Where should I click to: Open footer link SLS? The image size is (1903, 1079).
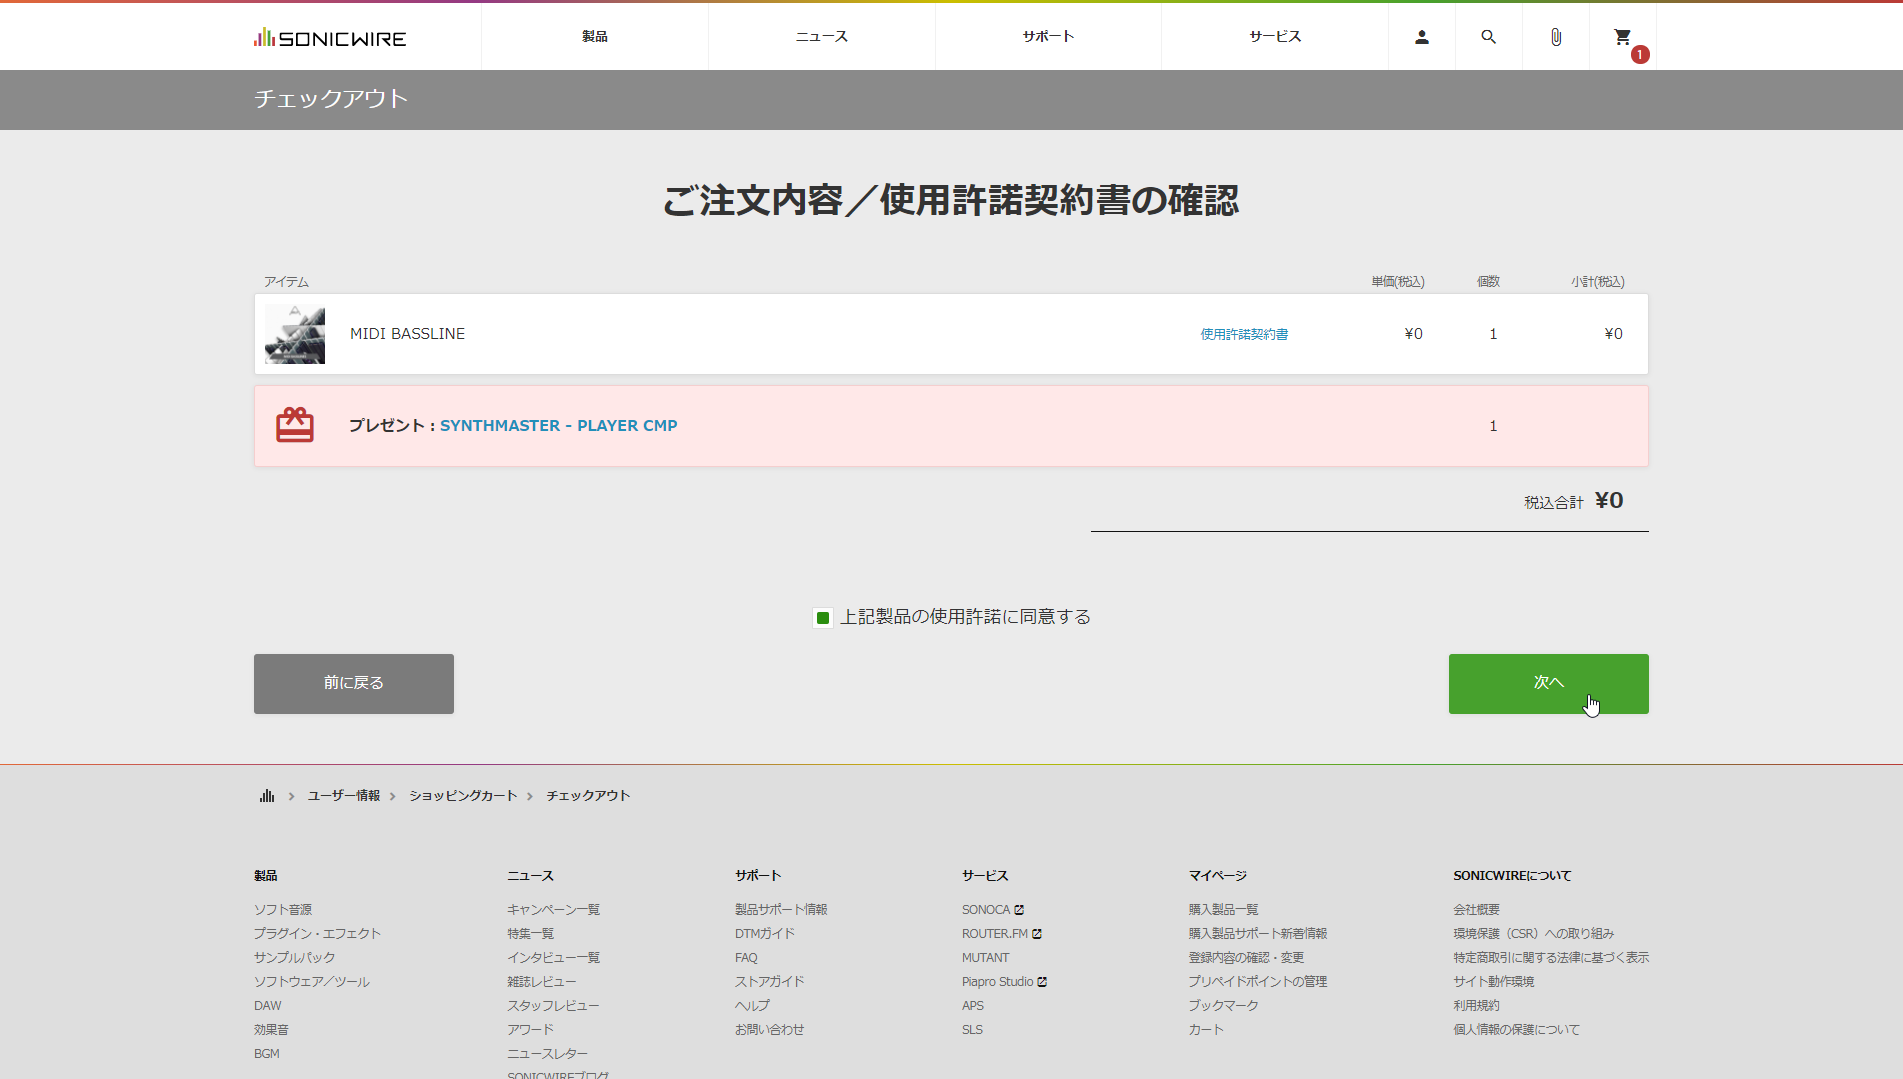point(972,1030)
